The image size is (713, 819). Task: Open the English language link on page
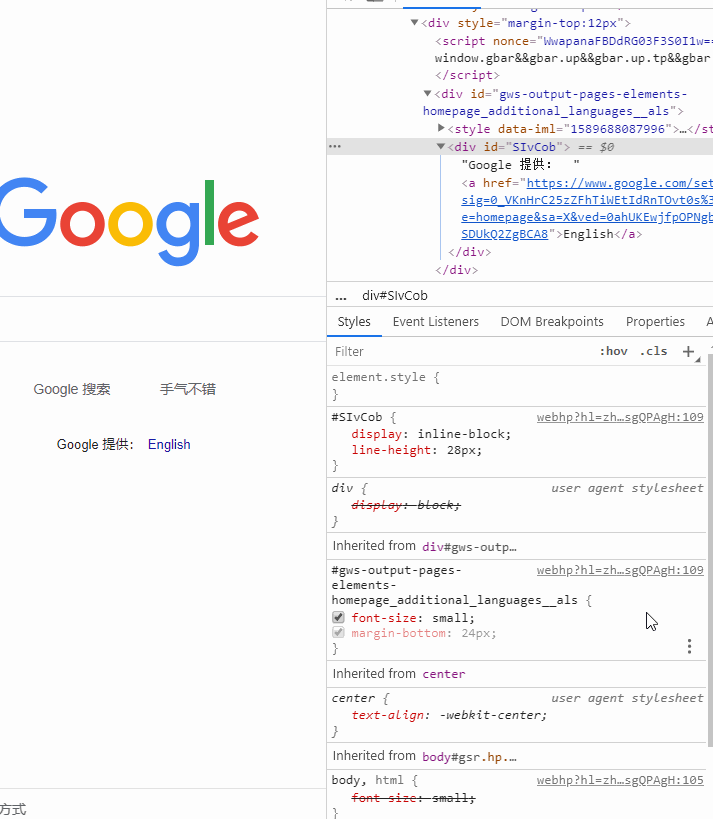tap(169, 444)
